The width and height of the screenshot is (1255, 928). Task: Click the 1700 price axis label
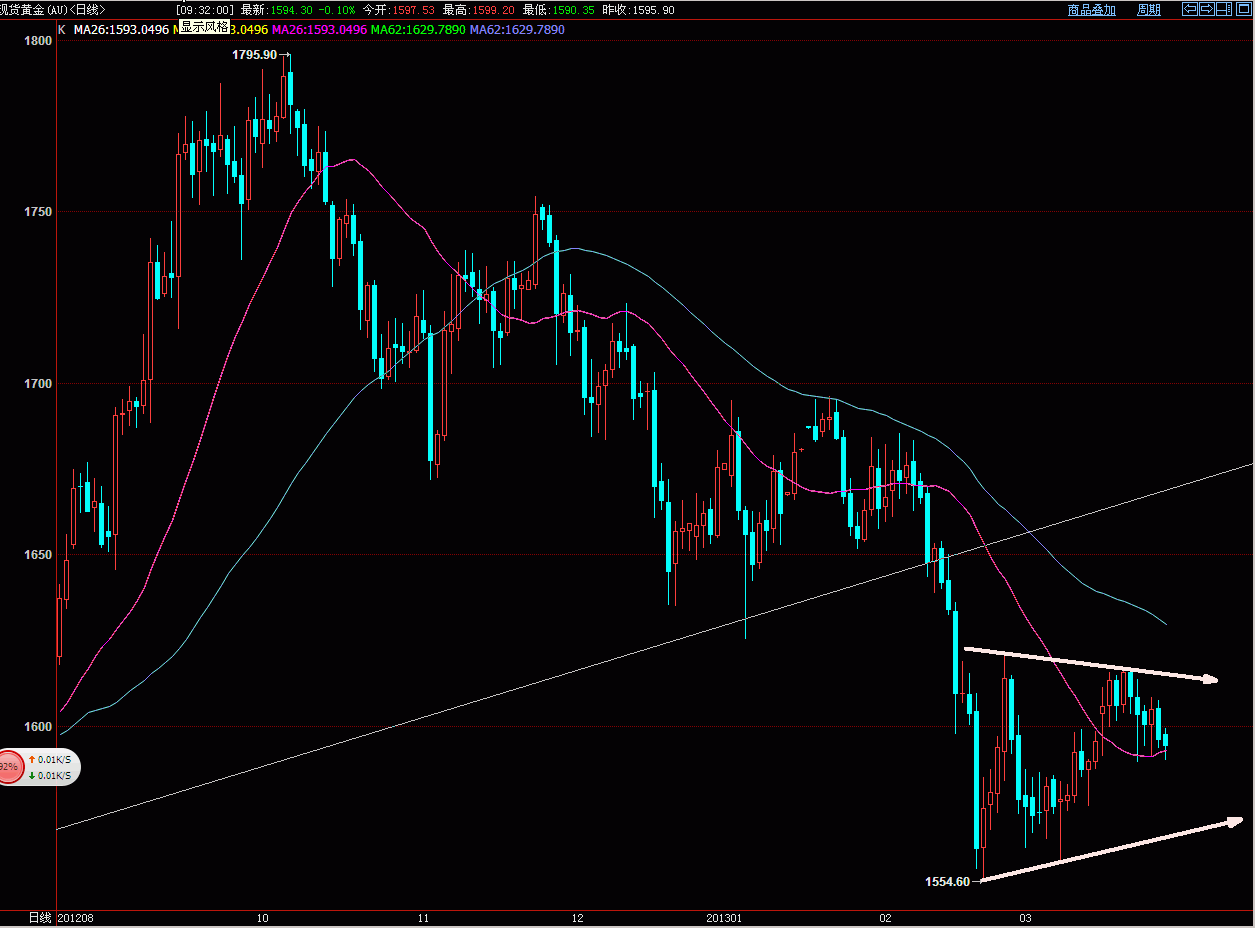pos(38,383)
